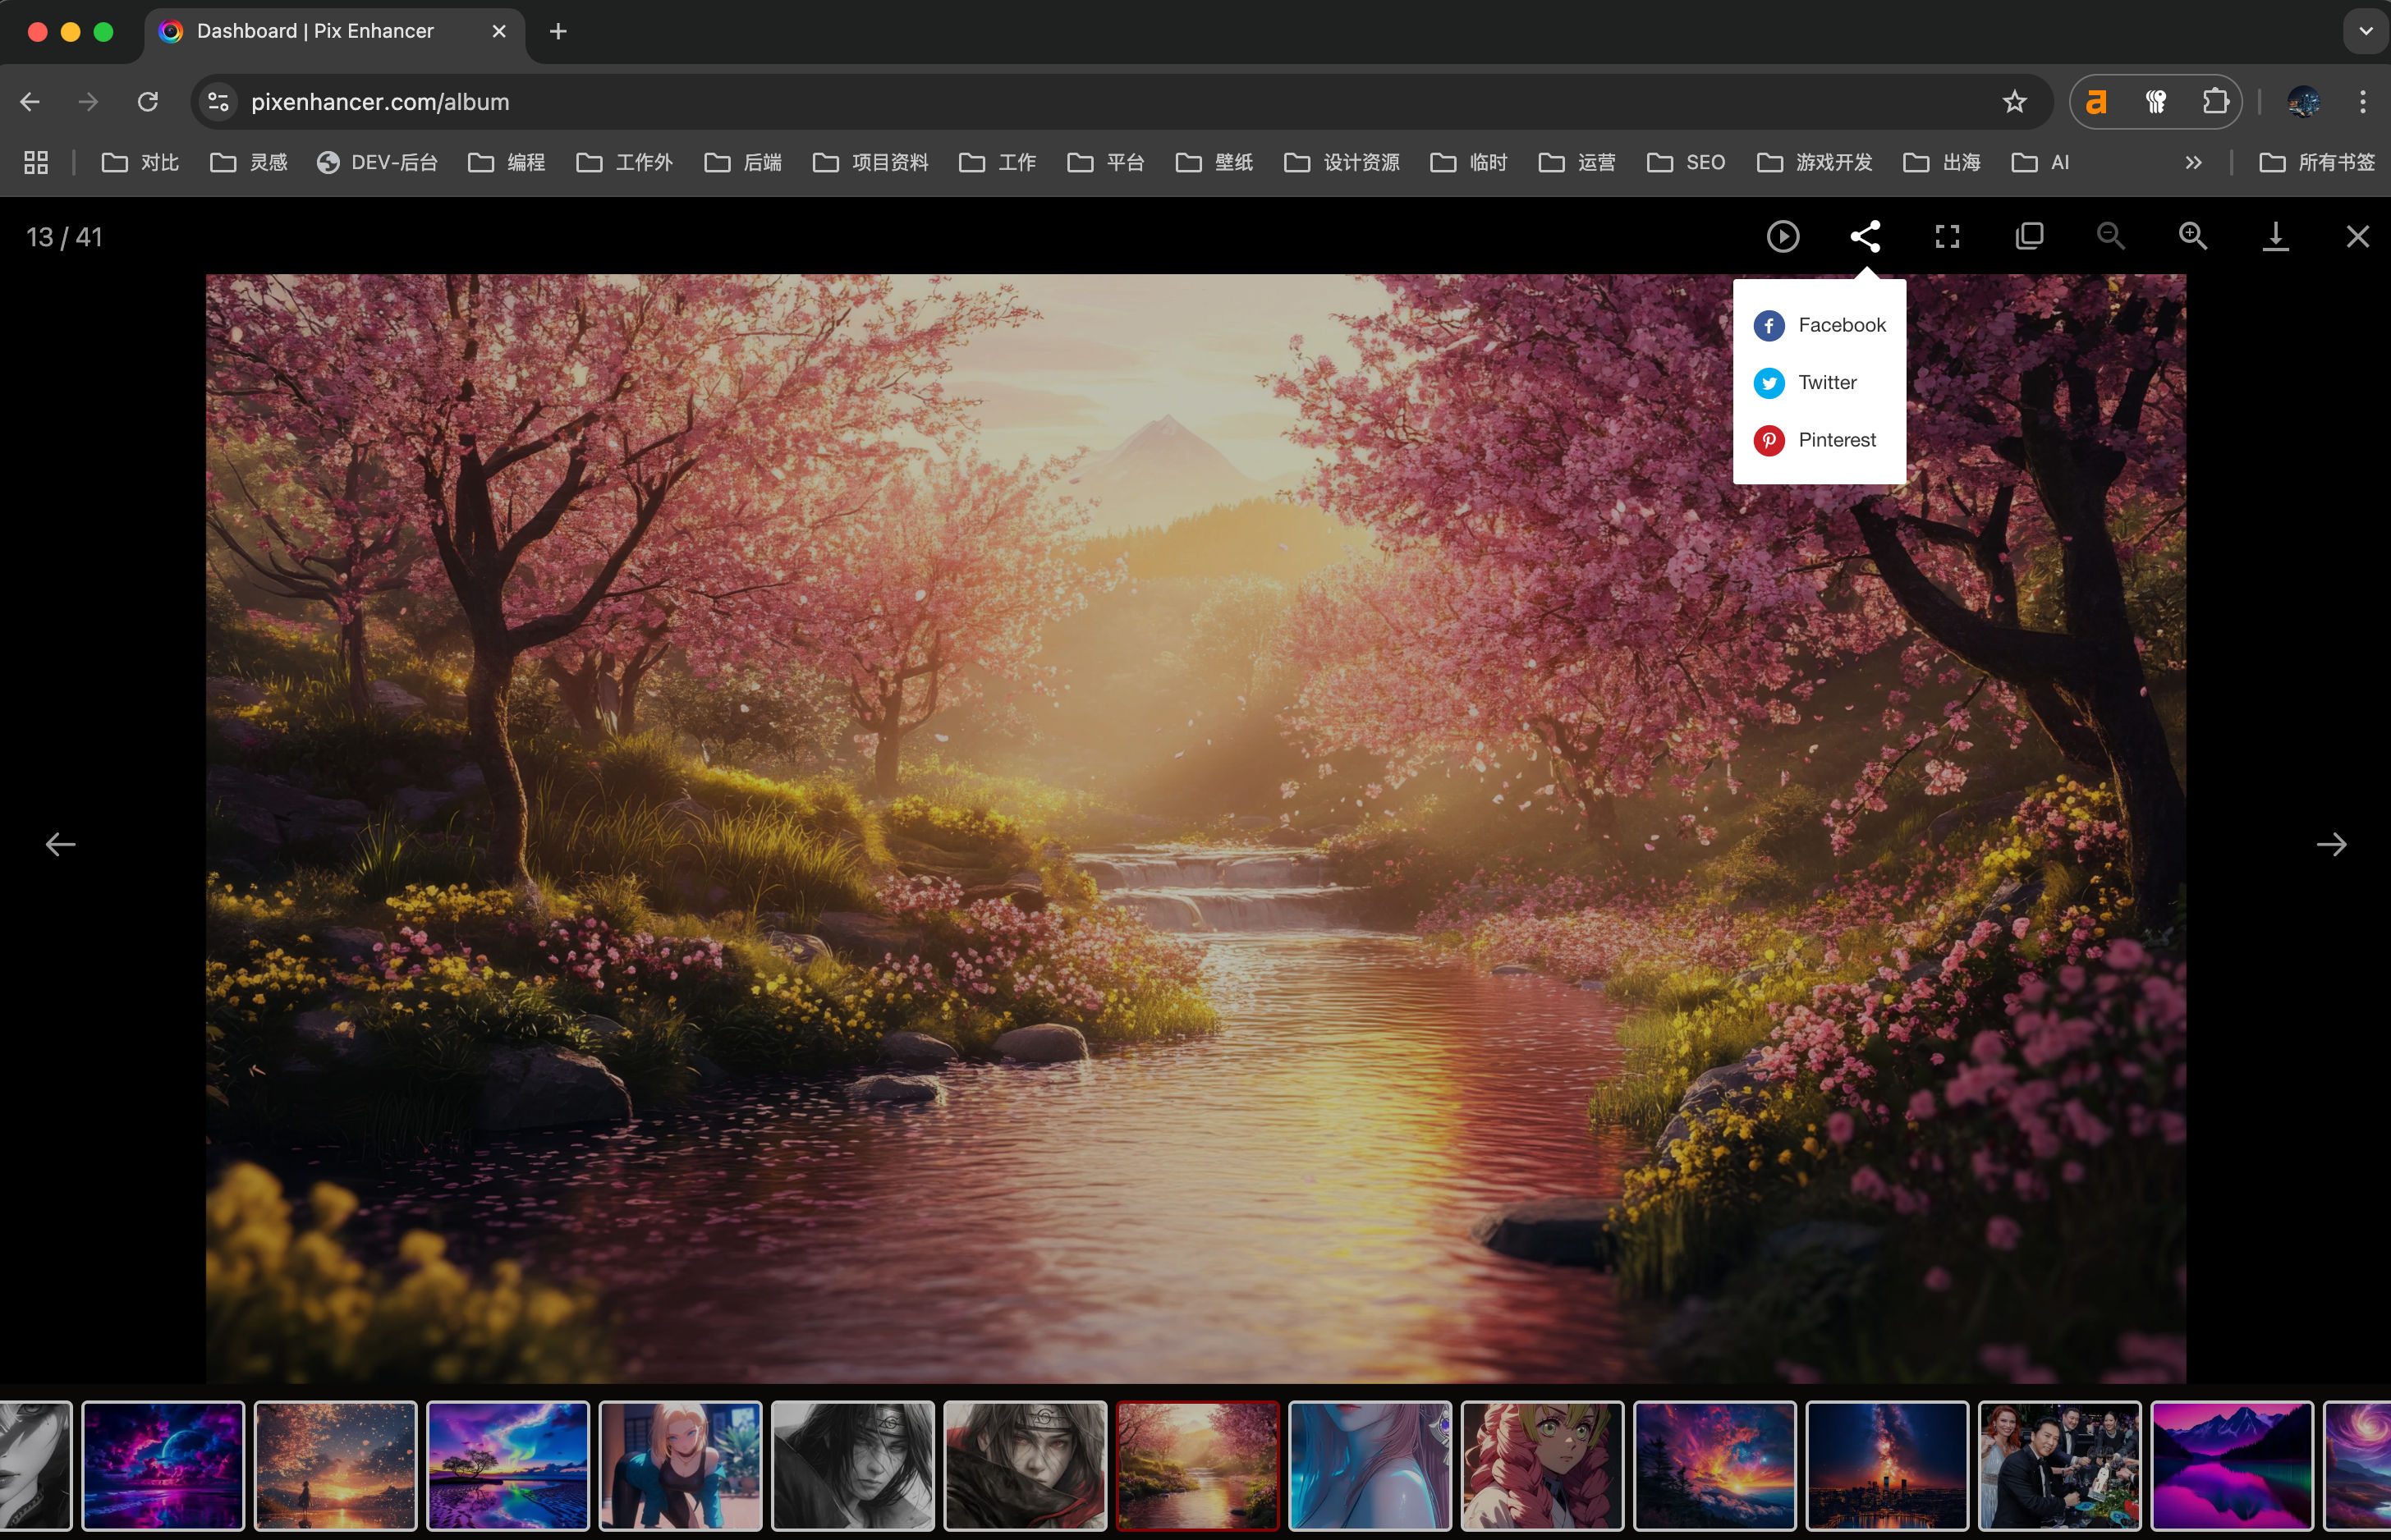
Task: Open the SEO bookmark folder
Action: 1686,162
